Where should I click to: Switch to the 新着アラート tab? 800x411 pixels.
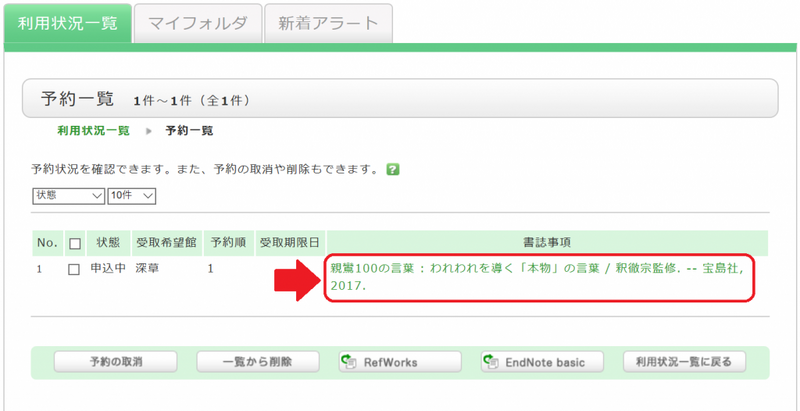click(x=329, y=23)
